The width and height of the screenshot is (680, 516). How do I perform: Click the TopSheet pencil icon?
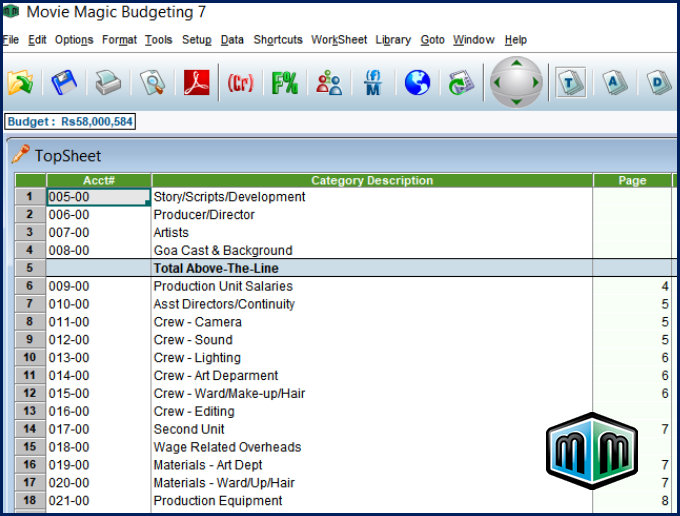coord(20,154)
